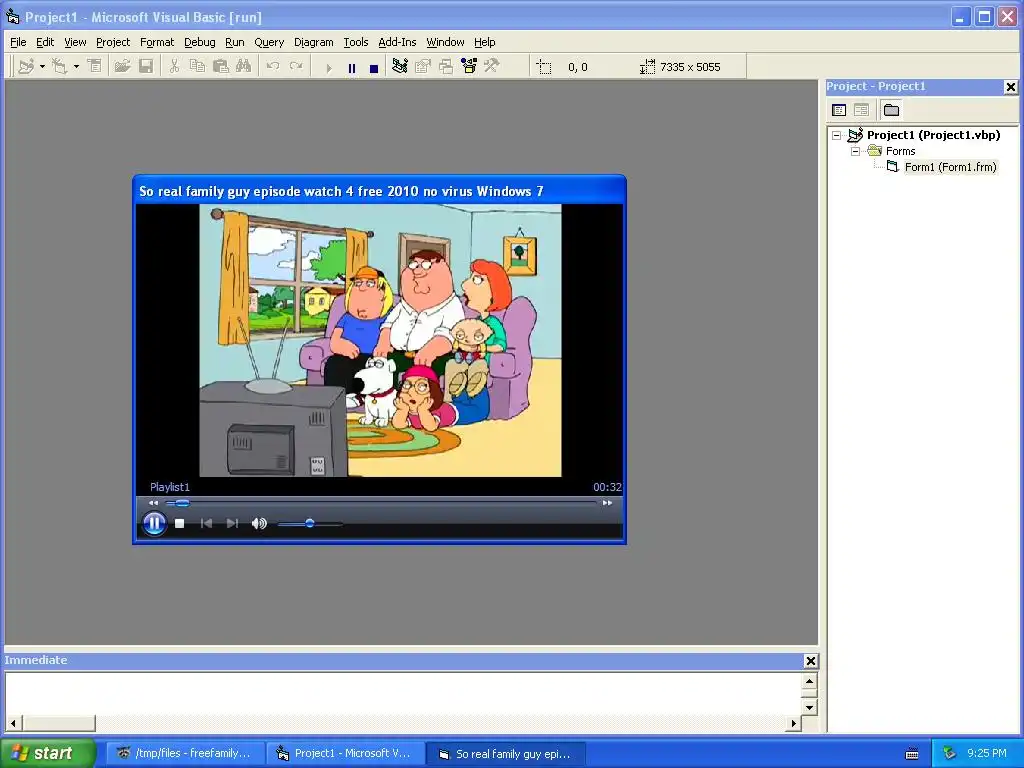Screen dimensions: 1024x768
Task: Click the Family Guy video frame
Action: click(x=380, y=340)
